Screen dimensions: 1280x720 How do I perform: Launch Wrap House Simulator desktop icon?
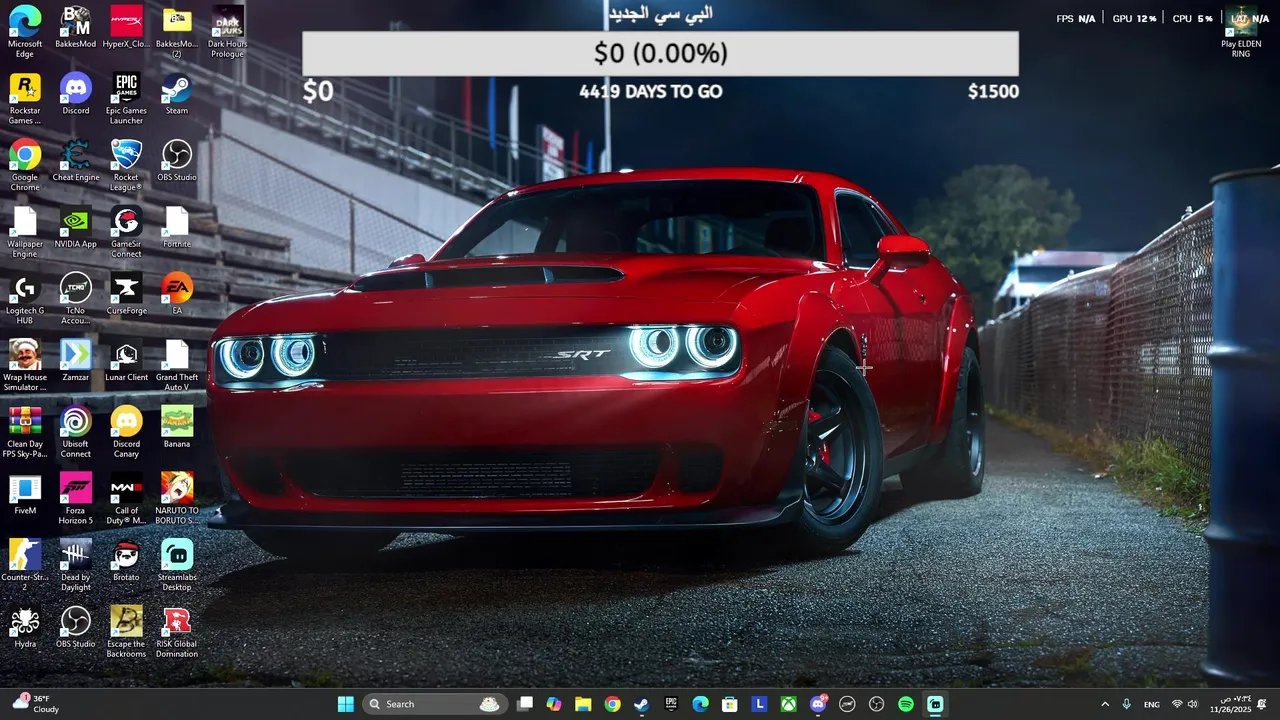(25, 365)
